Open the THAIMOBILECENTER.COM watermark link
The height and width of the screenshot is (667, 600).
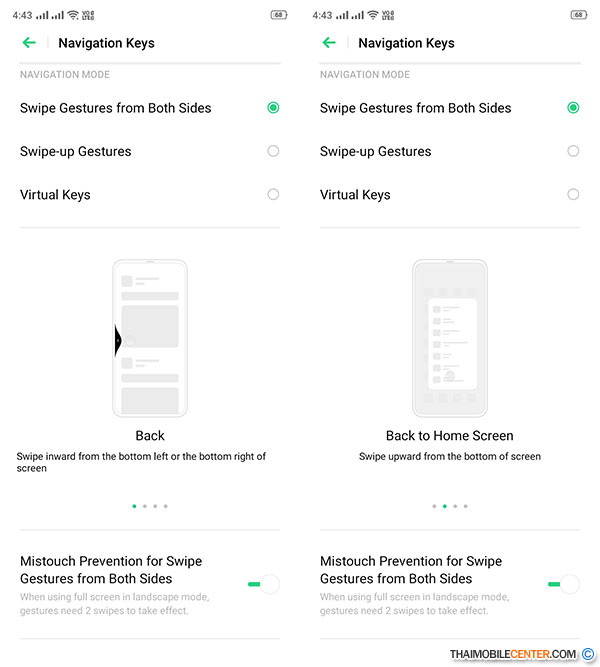pyautogui.click(x=513, y=654)
